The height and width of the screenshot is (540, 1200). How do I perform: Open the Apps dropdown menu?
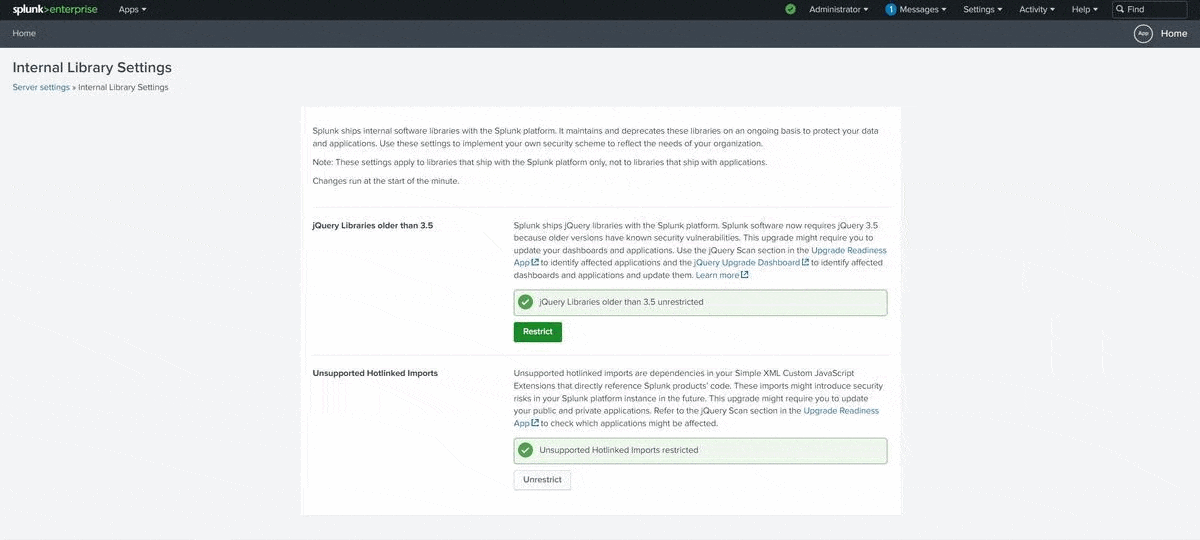pyautogui.click(x=132, y=9)
